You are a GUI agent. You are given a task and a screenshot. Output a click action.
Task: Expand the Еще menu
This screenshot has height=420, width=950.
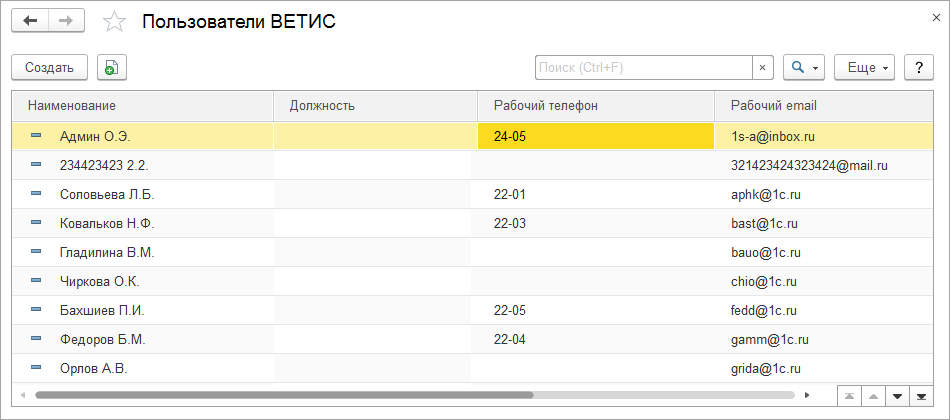pyautogui.click(x=864, y=67)
